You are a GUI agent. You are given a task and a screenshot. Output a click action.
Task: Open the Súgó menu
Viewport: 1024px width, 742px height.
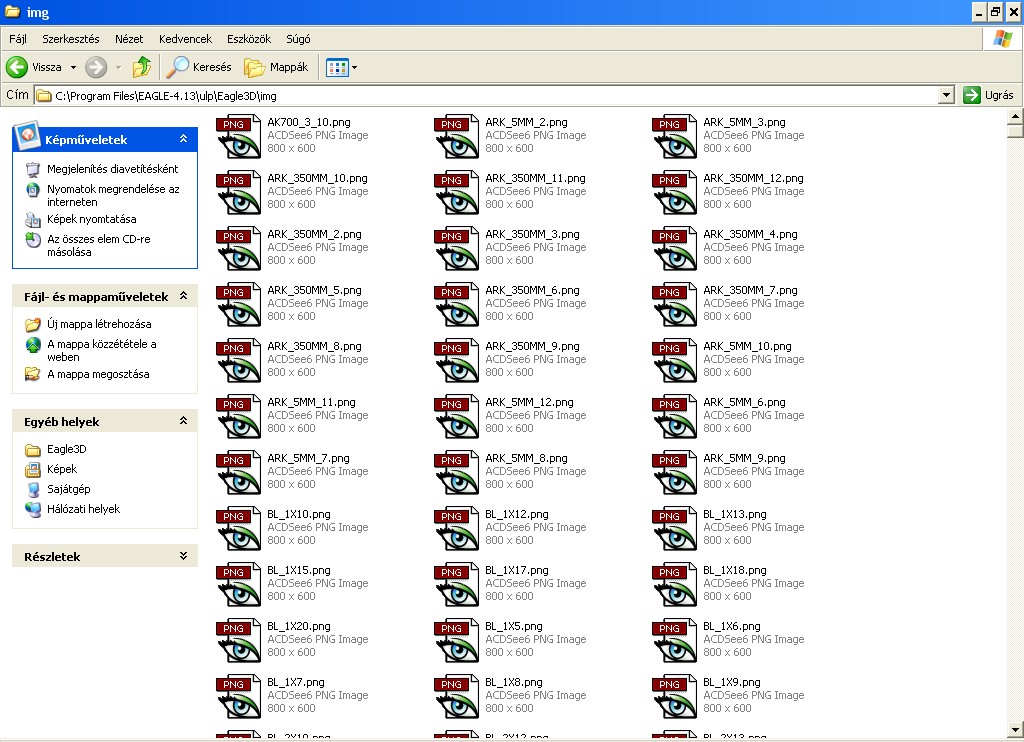(x=298, y=39)
